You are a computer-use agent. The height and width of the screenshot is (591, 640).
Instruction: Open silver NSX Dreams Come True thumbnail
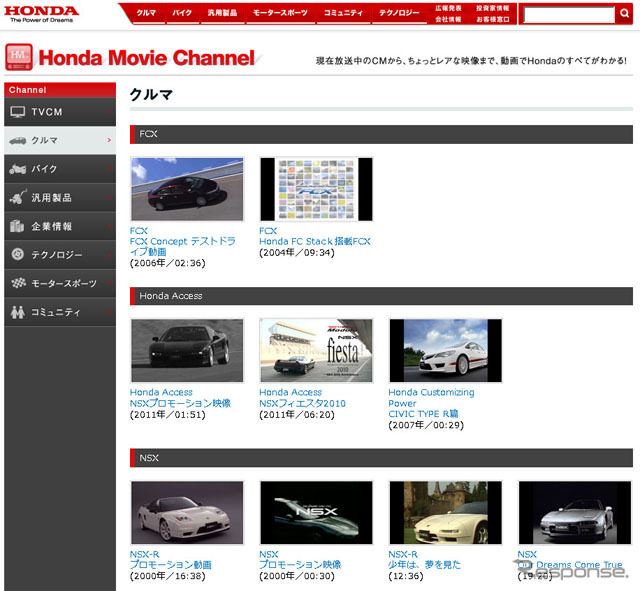575,513
